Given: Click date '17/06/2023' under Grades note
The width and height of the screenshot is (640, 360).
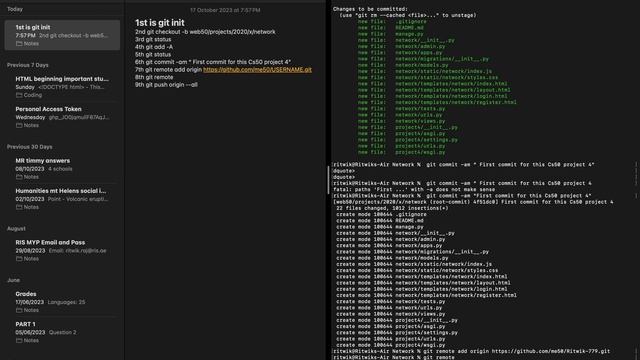Looking at the screenshot, I should [29, 302].
